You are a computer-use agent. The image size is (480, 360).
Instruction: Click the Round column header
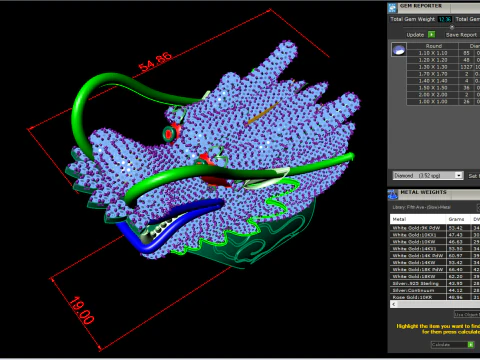click(x=433, y=46)
